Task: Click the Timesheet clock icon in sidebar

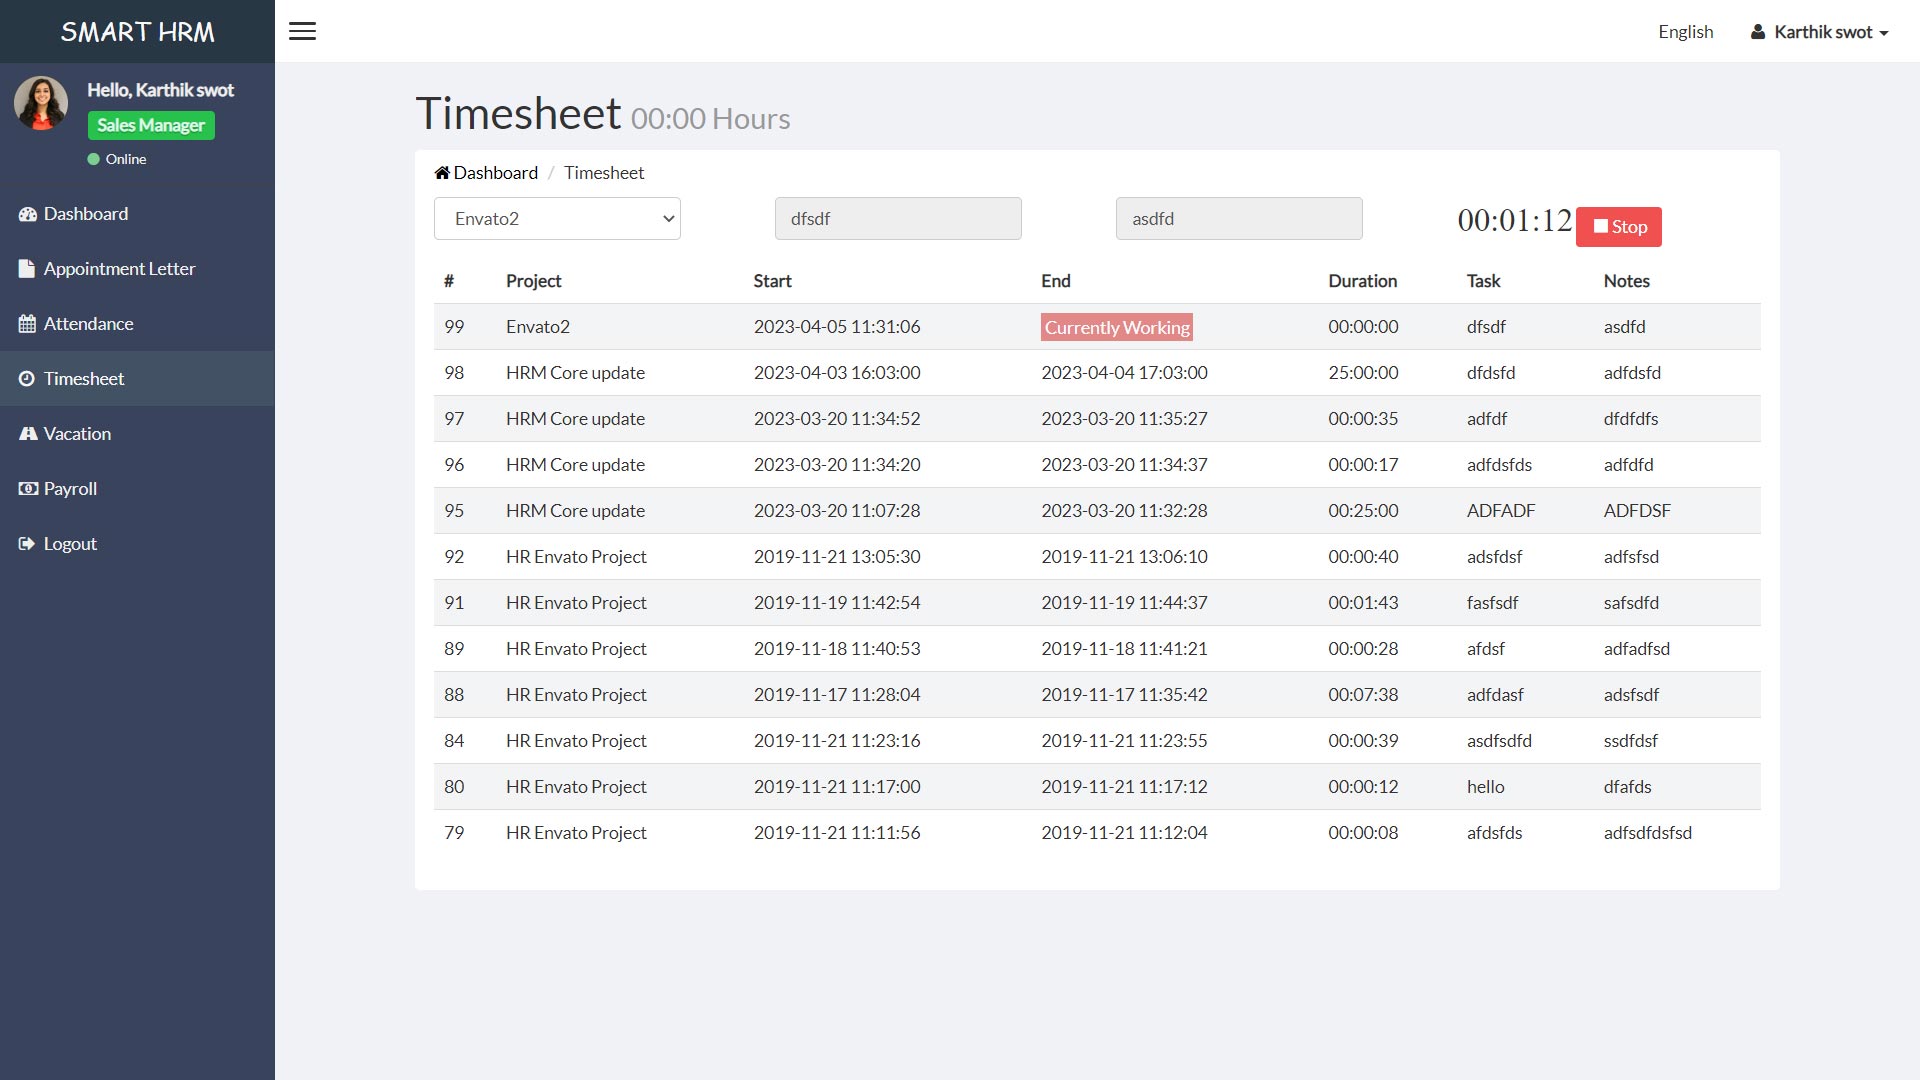Action: pyautogui.click(x=27, y=379)
